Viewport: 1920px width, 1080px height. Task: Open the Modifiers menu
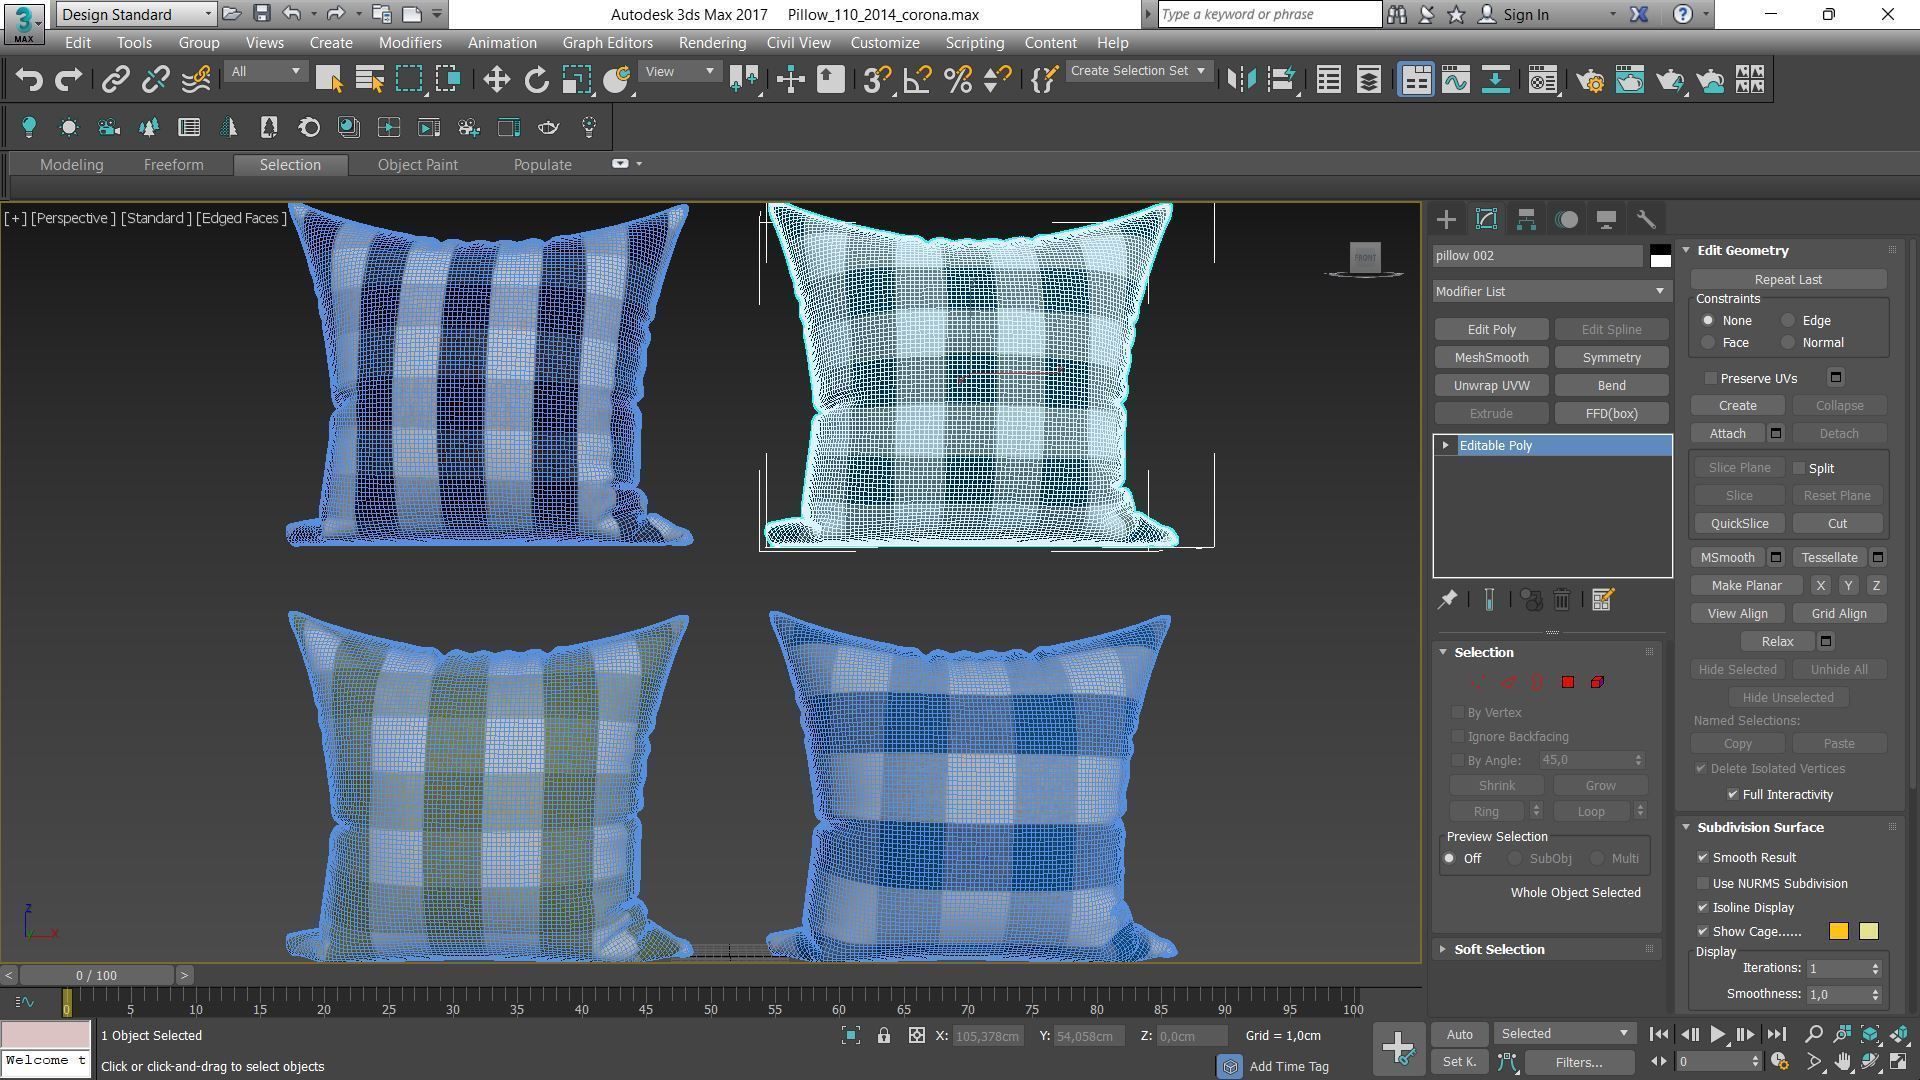(410, 43)
